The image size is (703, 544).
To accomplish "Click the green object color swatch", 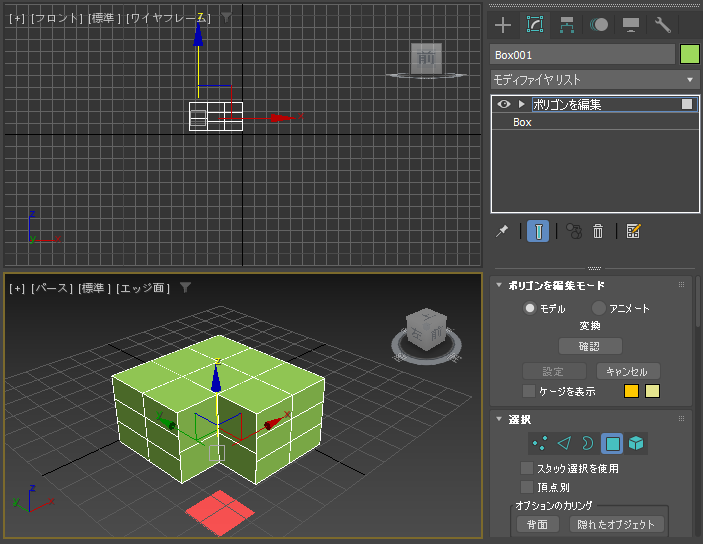I will pos(690,55).
